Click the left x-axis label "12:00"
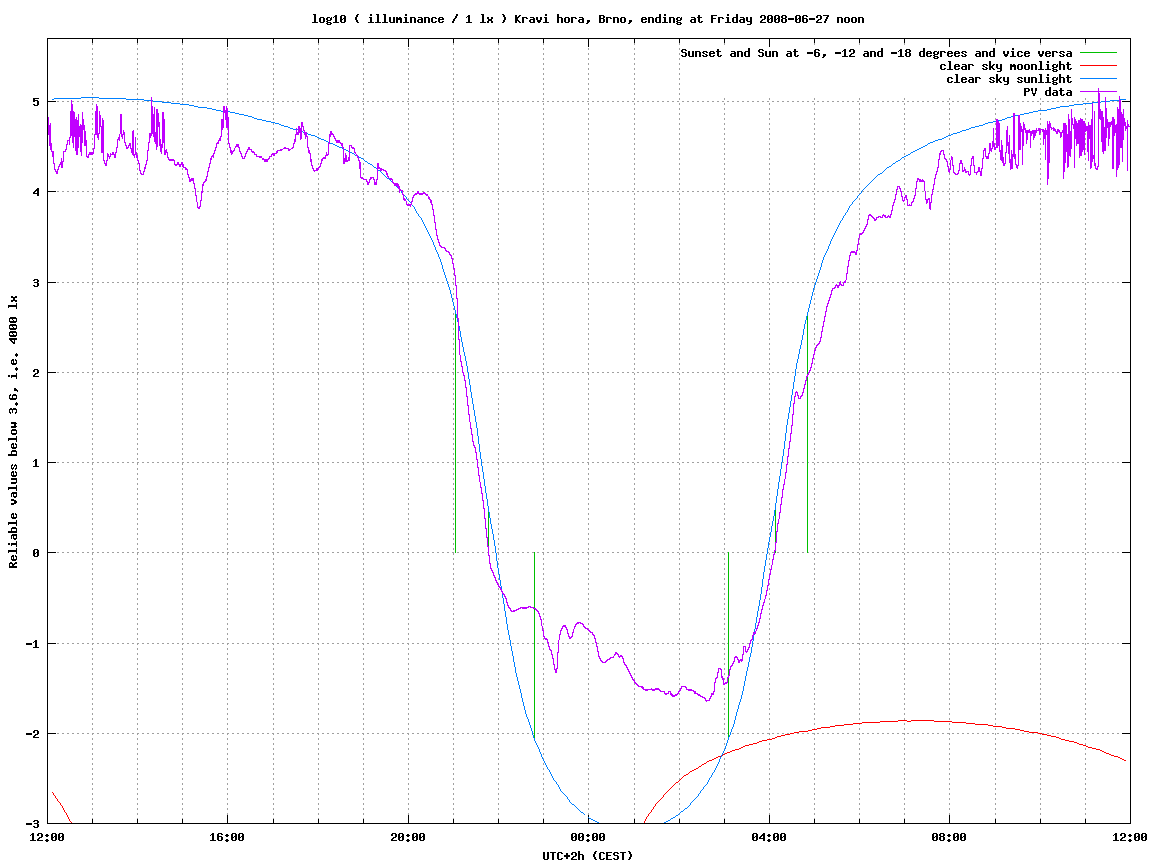Viewport: 1151px width, 863px height. tap(47, 837)
